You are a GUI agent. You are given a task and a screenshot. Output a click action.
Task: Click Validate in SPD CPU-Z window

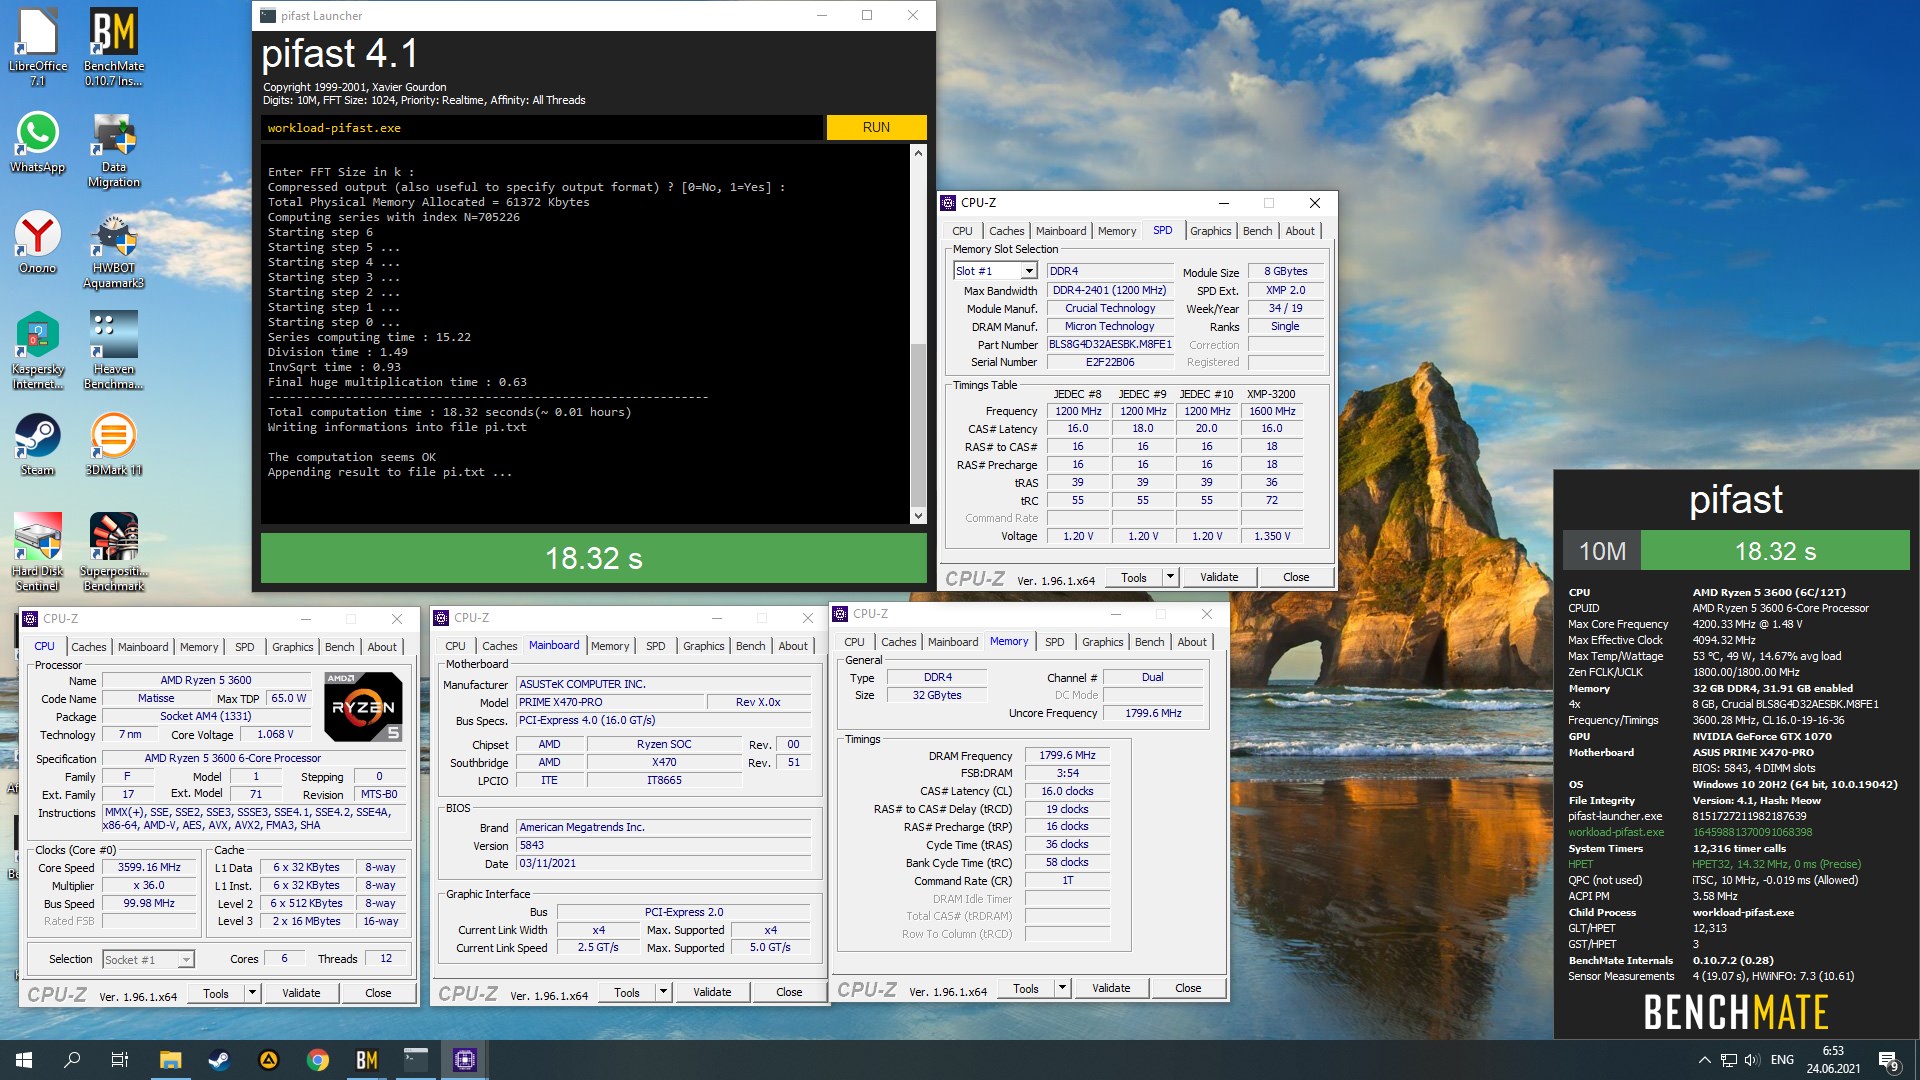coord(1219,577)
